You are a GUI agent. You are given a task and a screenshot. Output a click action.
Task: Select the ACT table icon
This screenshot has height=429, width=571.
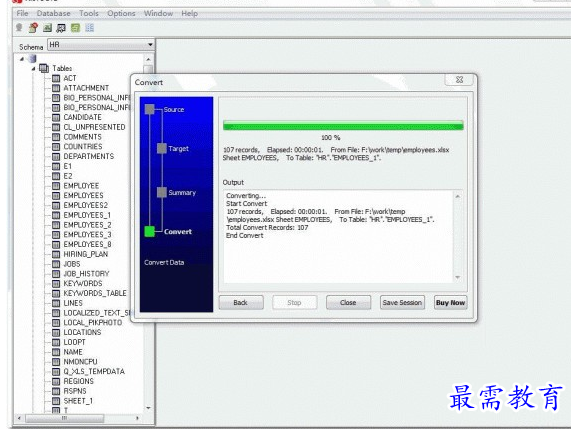[x=56, y=78]
